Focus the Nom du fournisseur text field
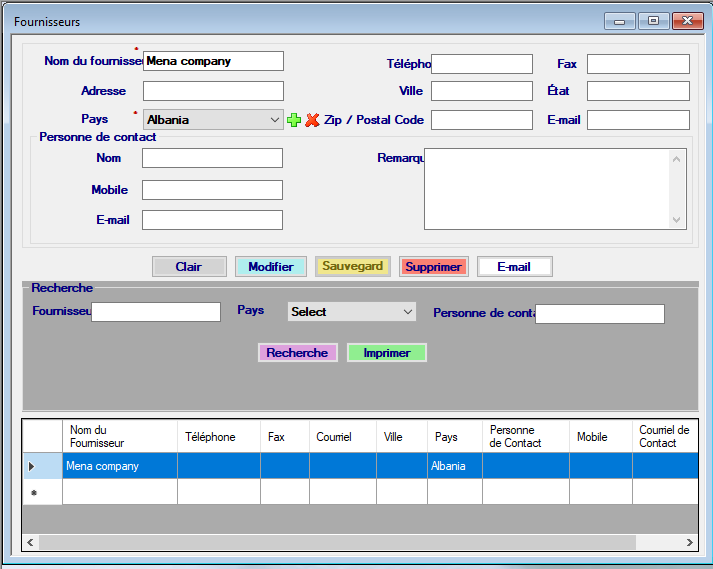Viewport: 713px width, 569px height. (x=213, y=61)
